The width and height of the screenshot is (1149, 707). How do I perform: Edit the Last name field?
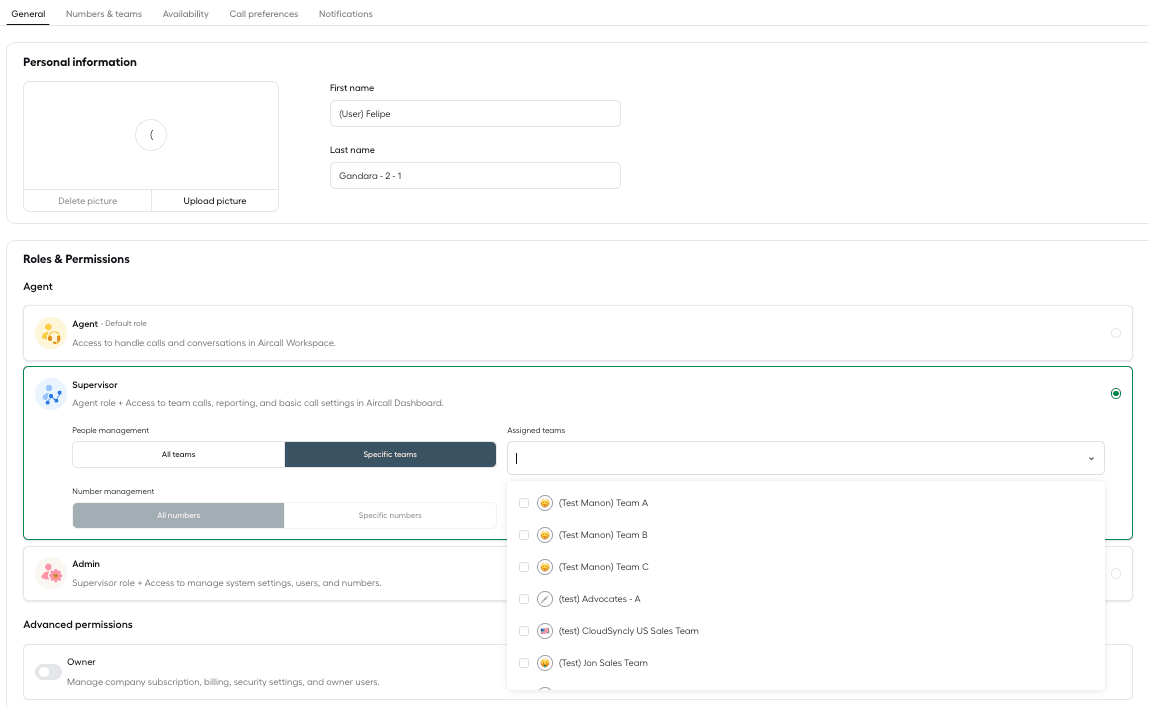(476, 176)
